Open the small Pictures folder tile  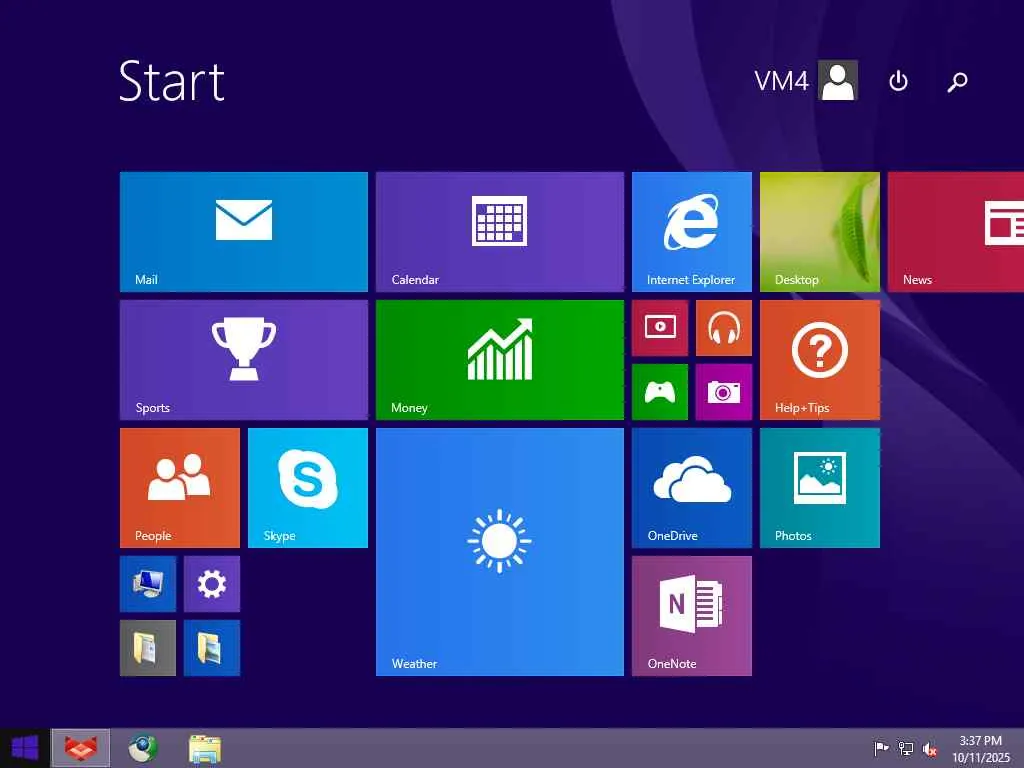pos(212,648)
